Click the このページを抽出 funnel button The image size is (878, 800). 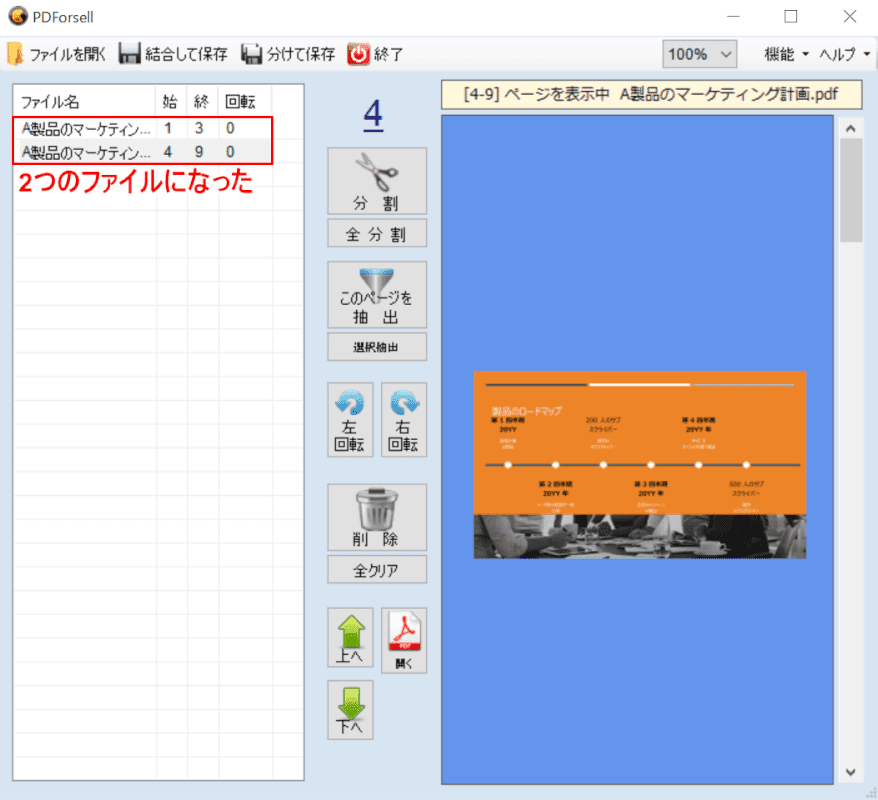(377, 294)
